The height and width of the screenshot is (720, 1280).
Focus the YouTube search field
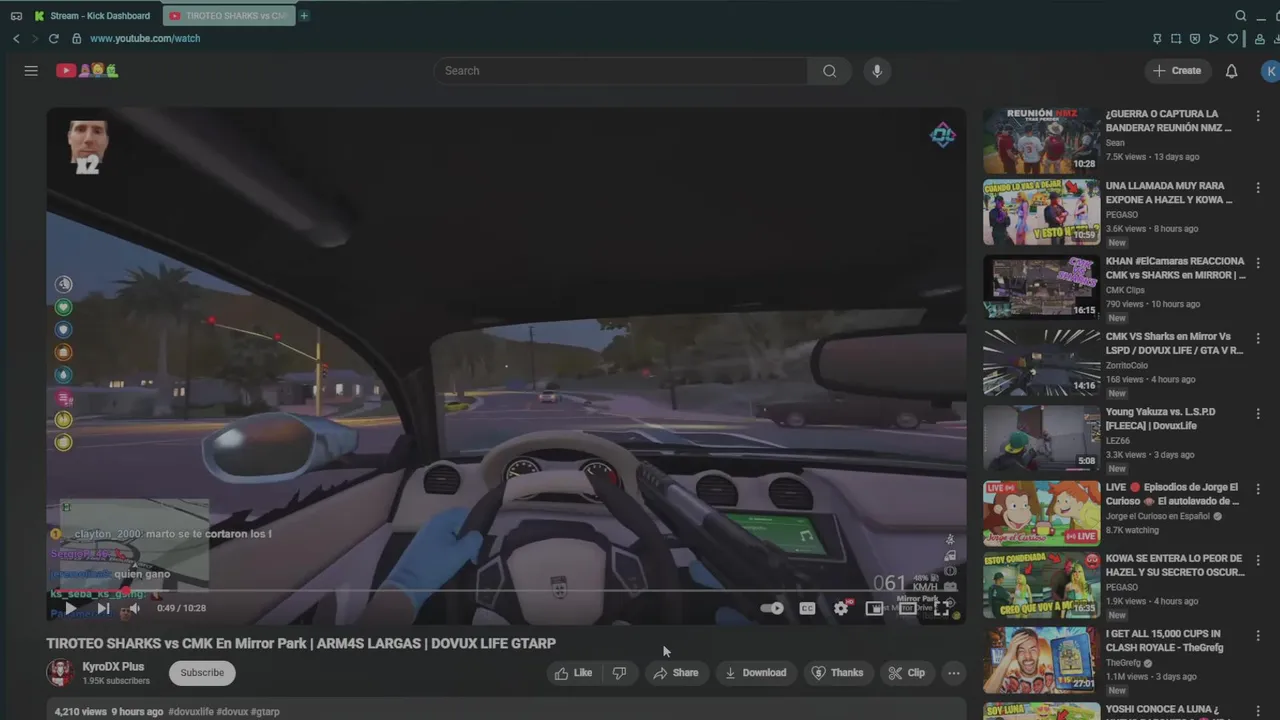[x=620, y=71]
